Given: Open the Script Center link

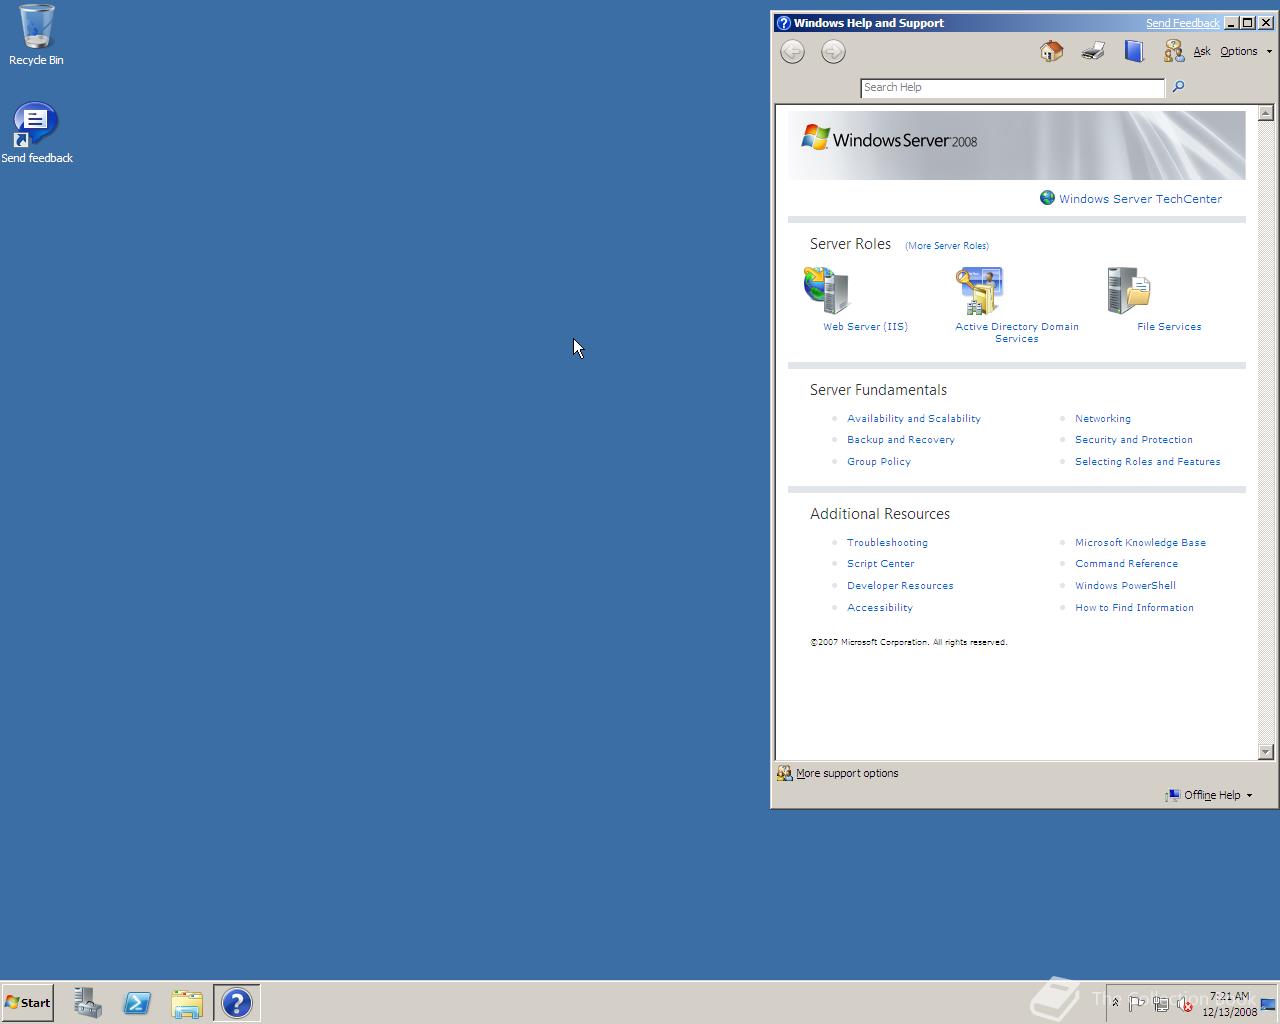Looking at the screenshot, I should [880, 564].
